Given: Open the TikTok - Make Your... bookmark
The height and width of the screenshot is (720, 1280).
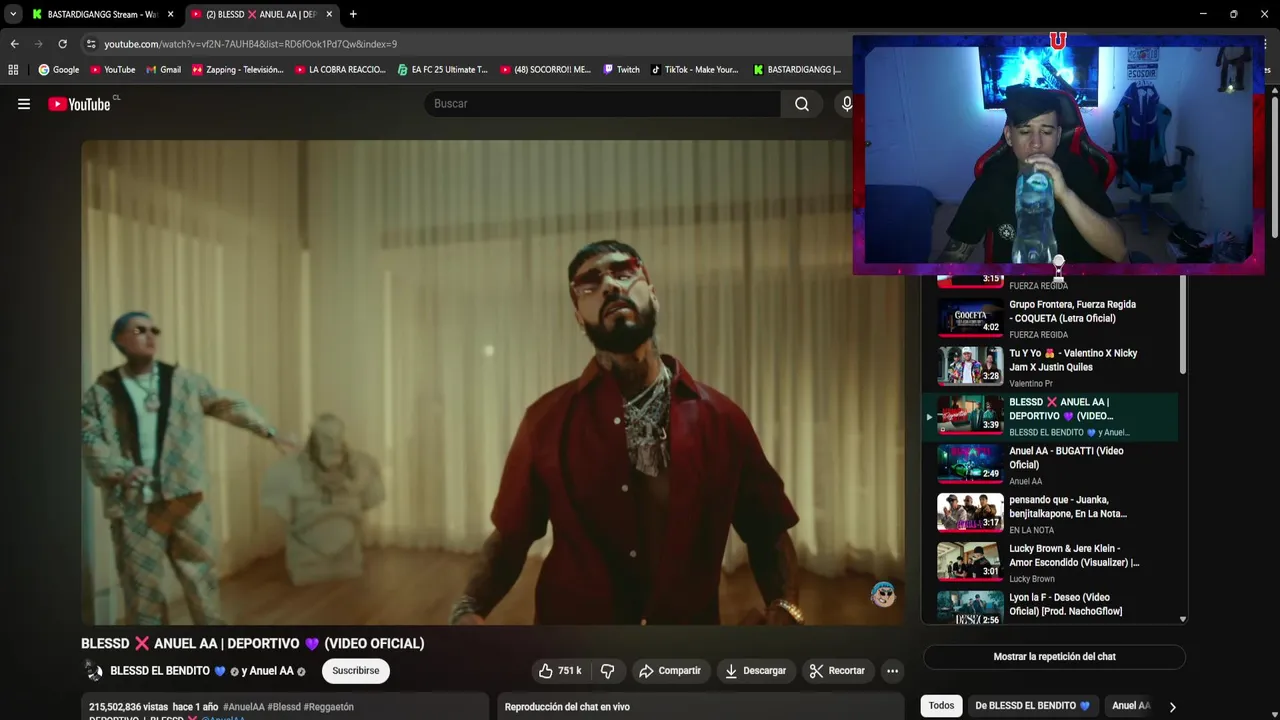Looking at the screenshot, I should tap(694, 70).
